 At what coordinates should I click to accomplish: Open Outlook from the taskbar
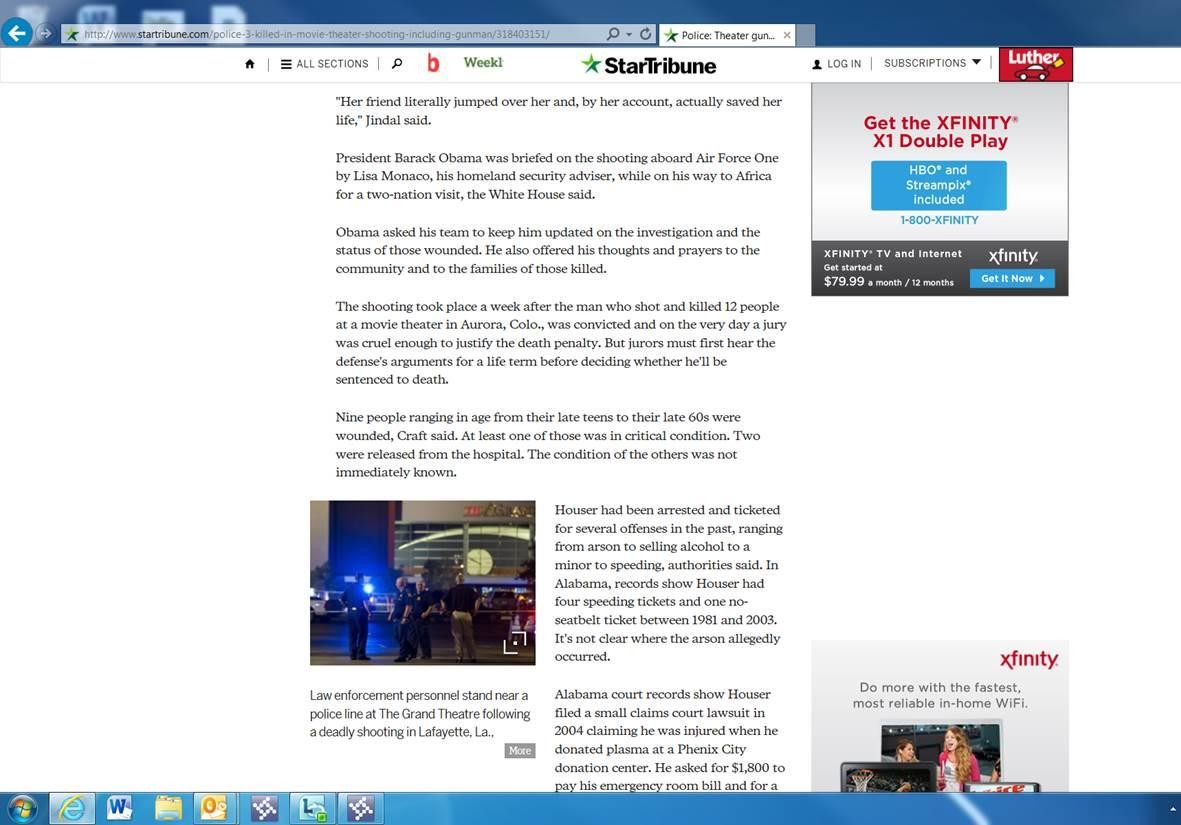point(215,807)
